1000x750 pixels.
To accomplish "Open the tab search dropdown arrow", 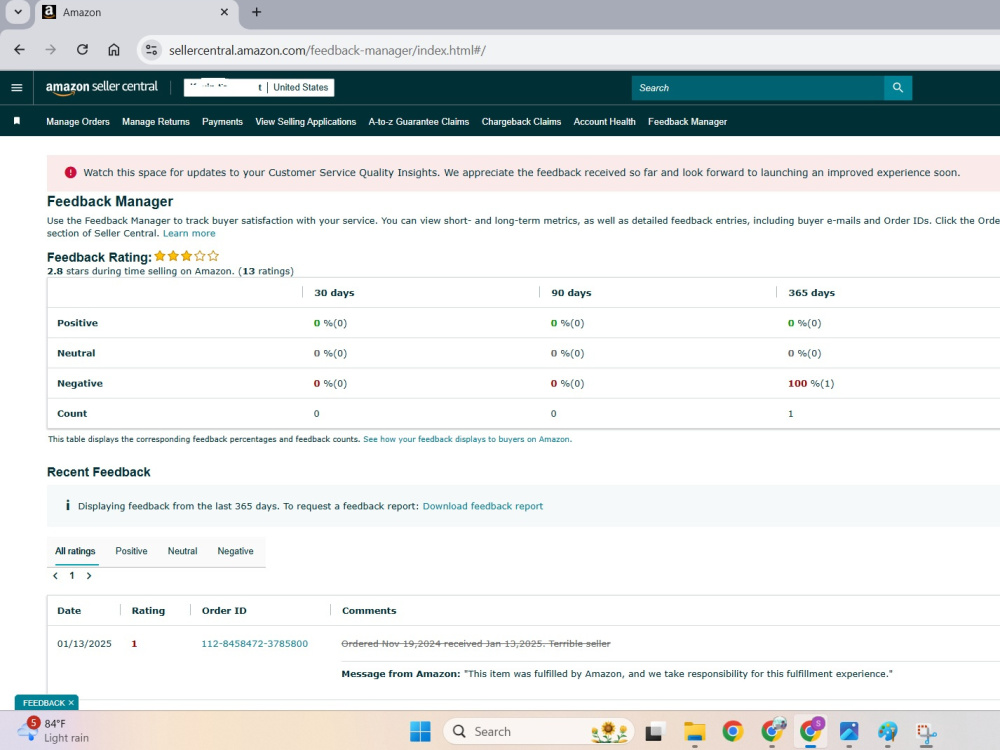I will click(x=18, y=12).
